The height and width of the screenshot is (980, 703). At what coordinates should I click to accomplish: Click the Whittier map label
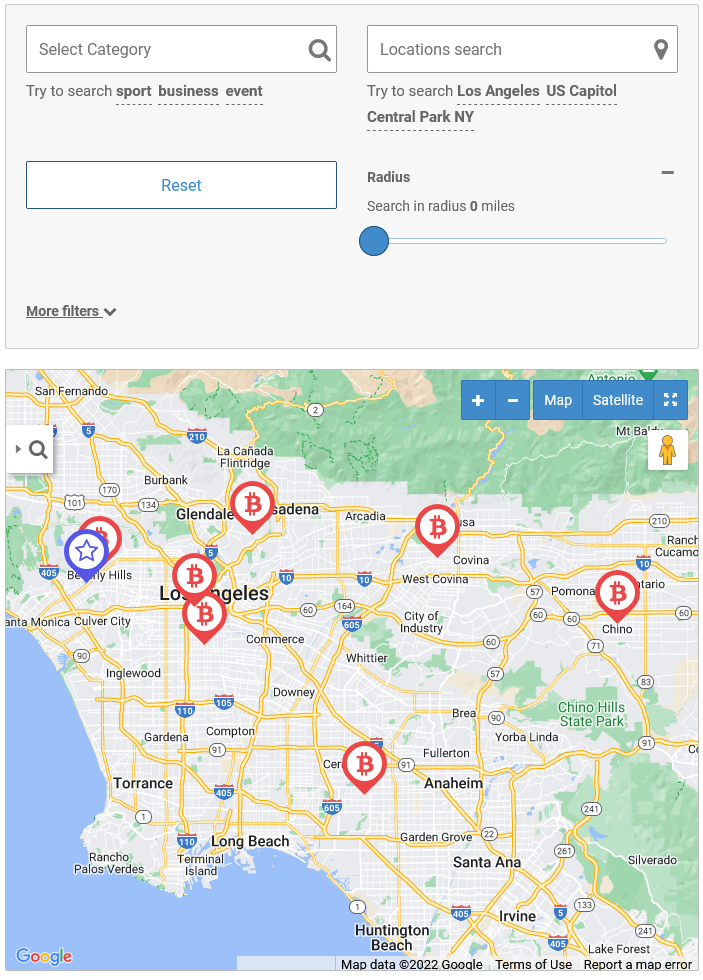click(x=367, y=658)
